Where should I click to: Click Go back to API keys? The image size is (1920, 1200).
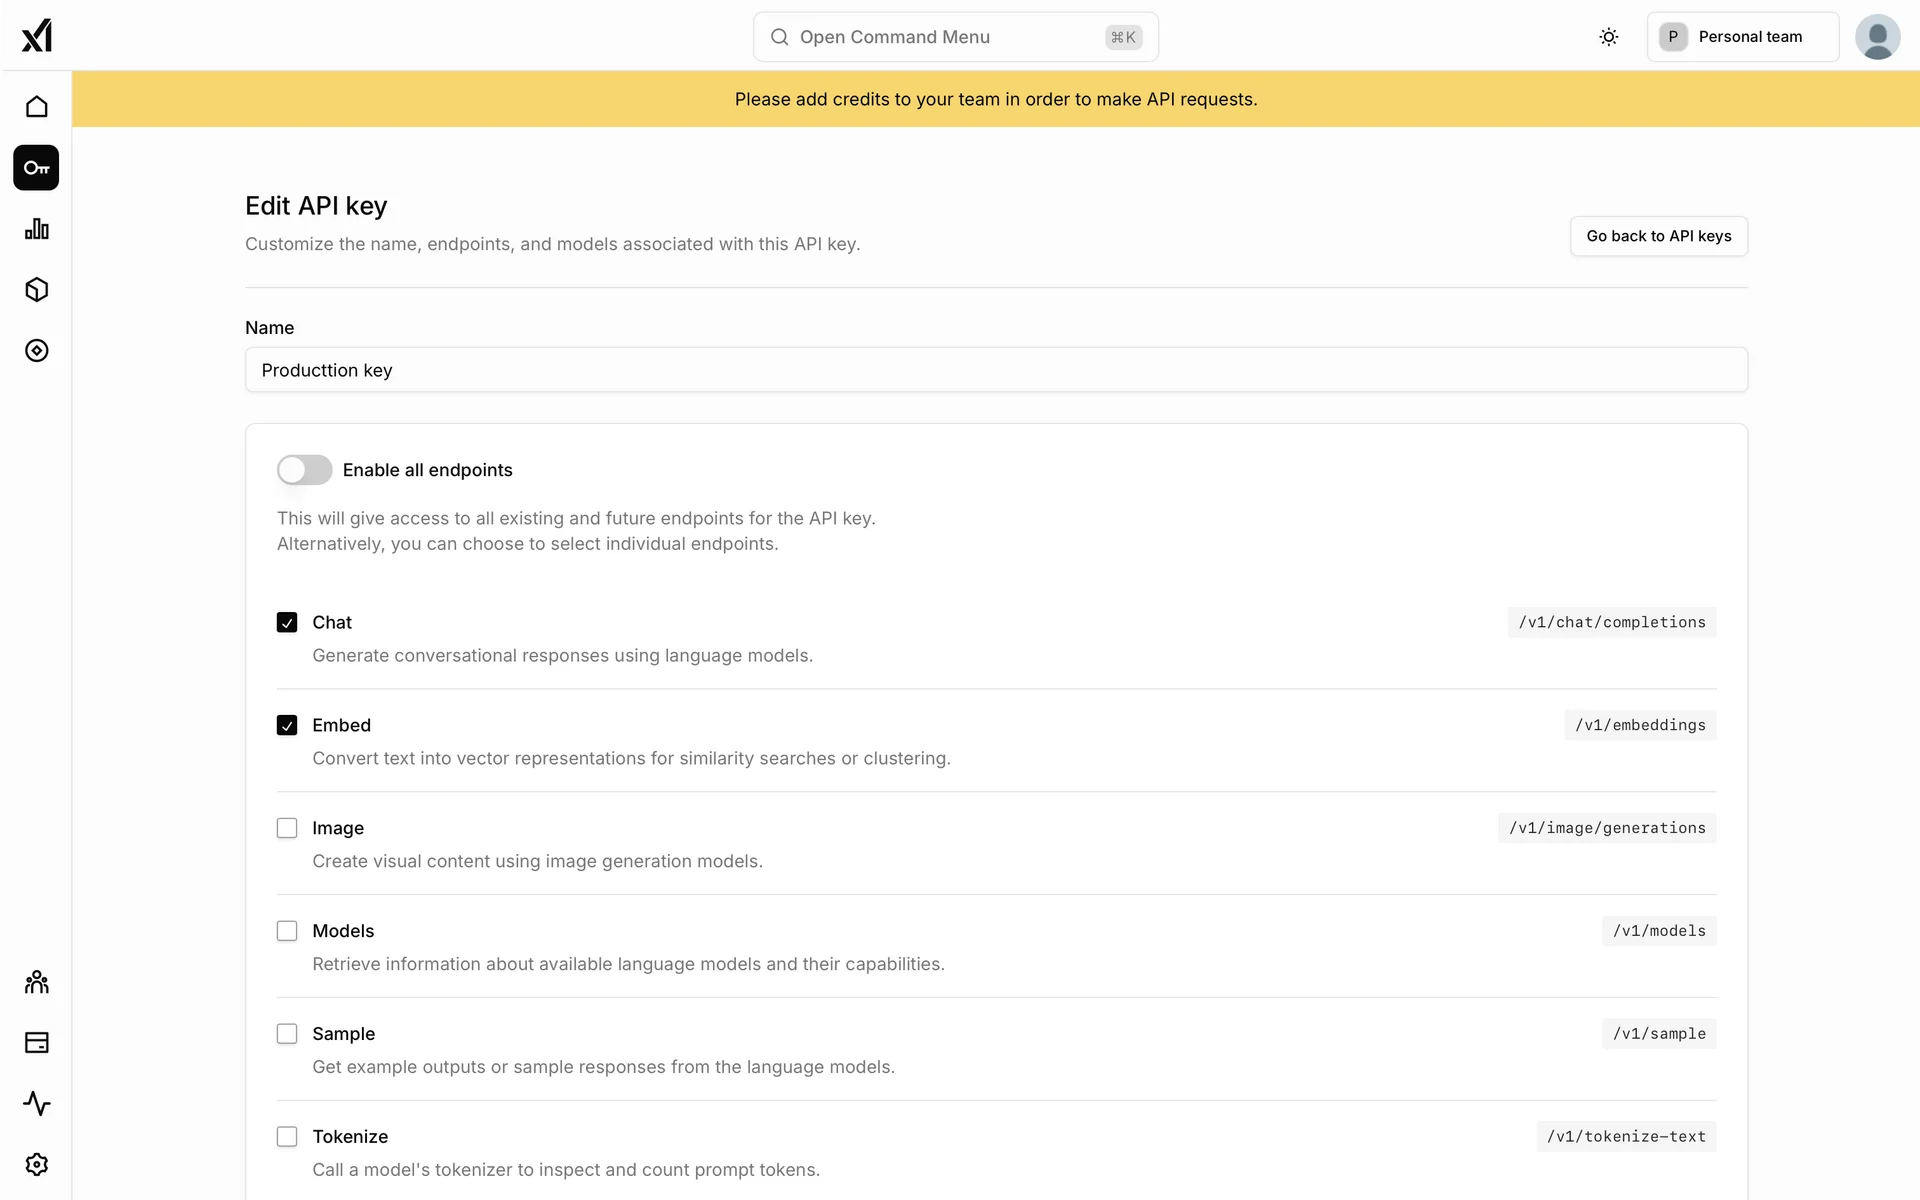(1658, 236)
